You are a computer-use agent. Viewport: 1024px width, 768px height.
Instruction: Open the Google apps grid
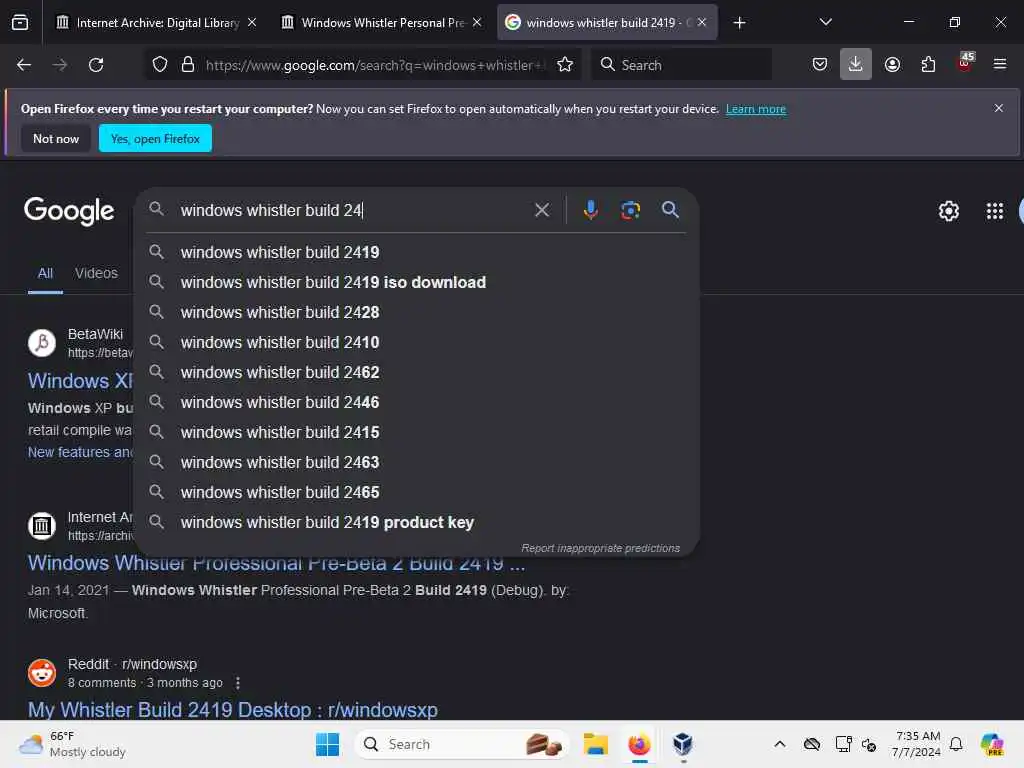click(x=995, y=211)
